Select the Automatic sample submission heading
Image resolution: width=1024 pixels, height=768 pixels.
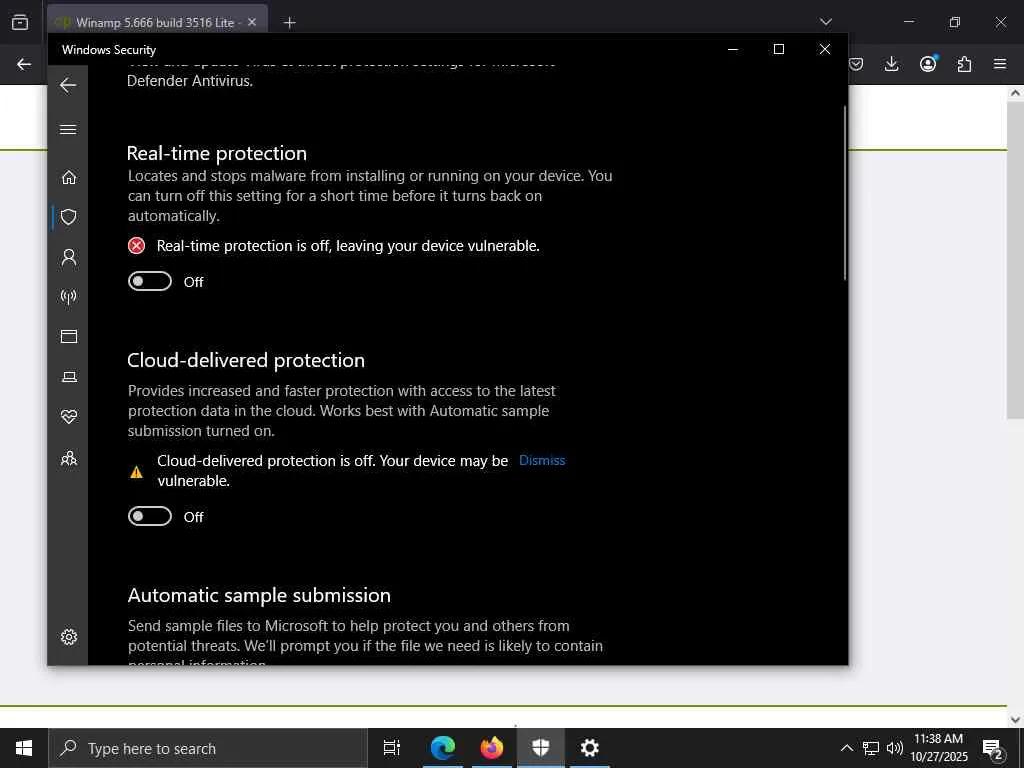[259, 595]
